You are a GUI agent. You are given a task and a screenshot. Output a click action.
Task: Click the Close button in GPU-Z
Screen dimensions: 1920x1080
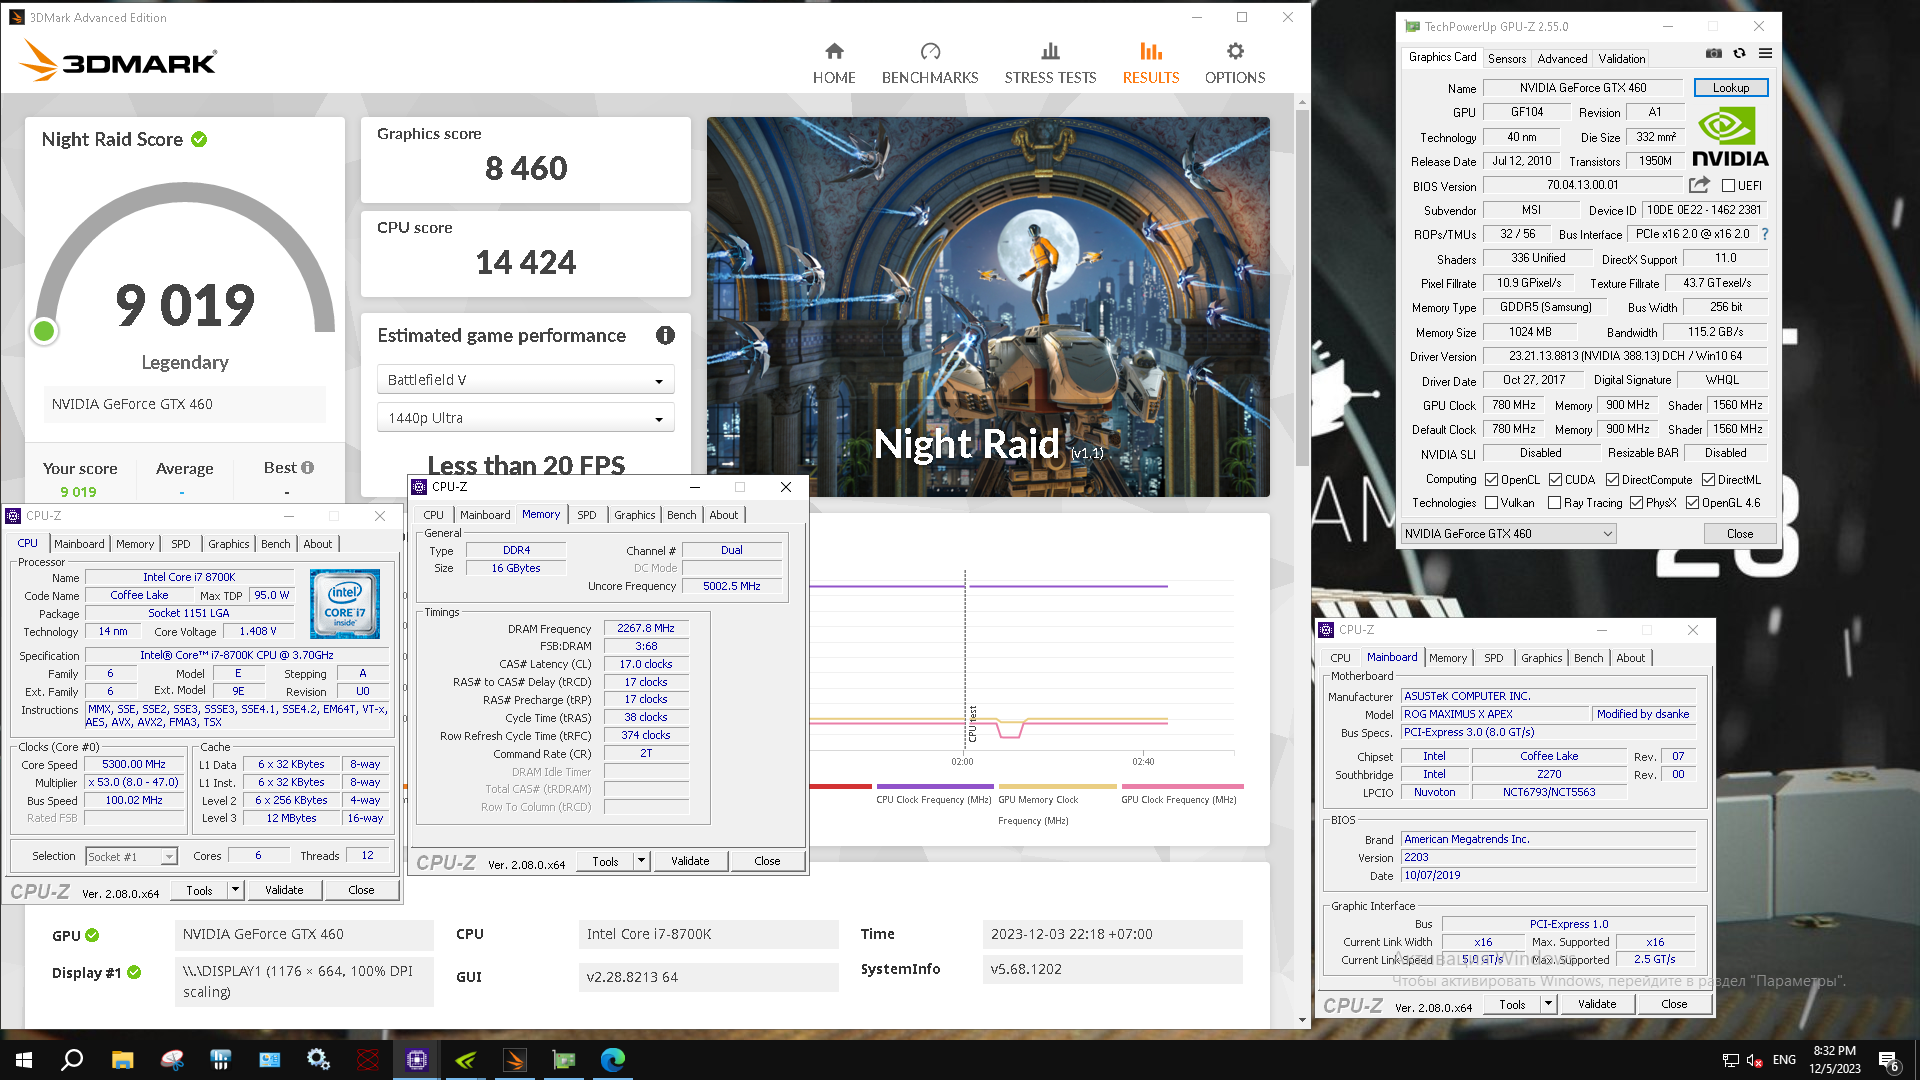[1740, 534]
